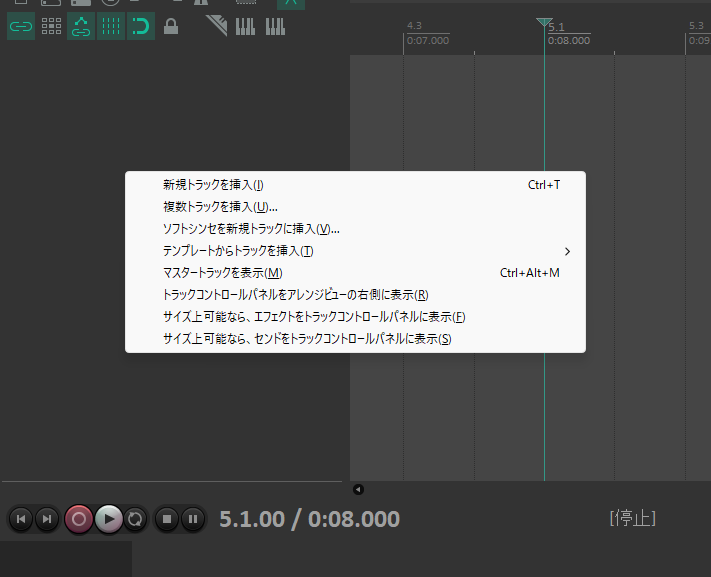Toggle move envelope points with items
Viewport: 711px width, 577px height.
[81, 26]
